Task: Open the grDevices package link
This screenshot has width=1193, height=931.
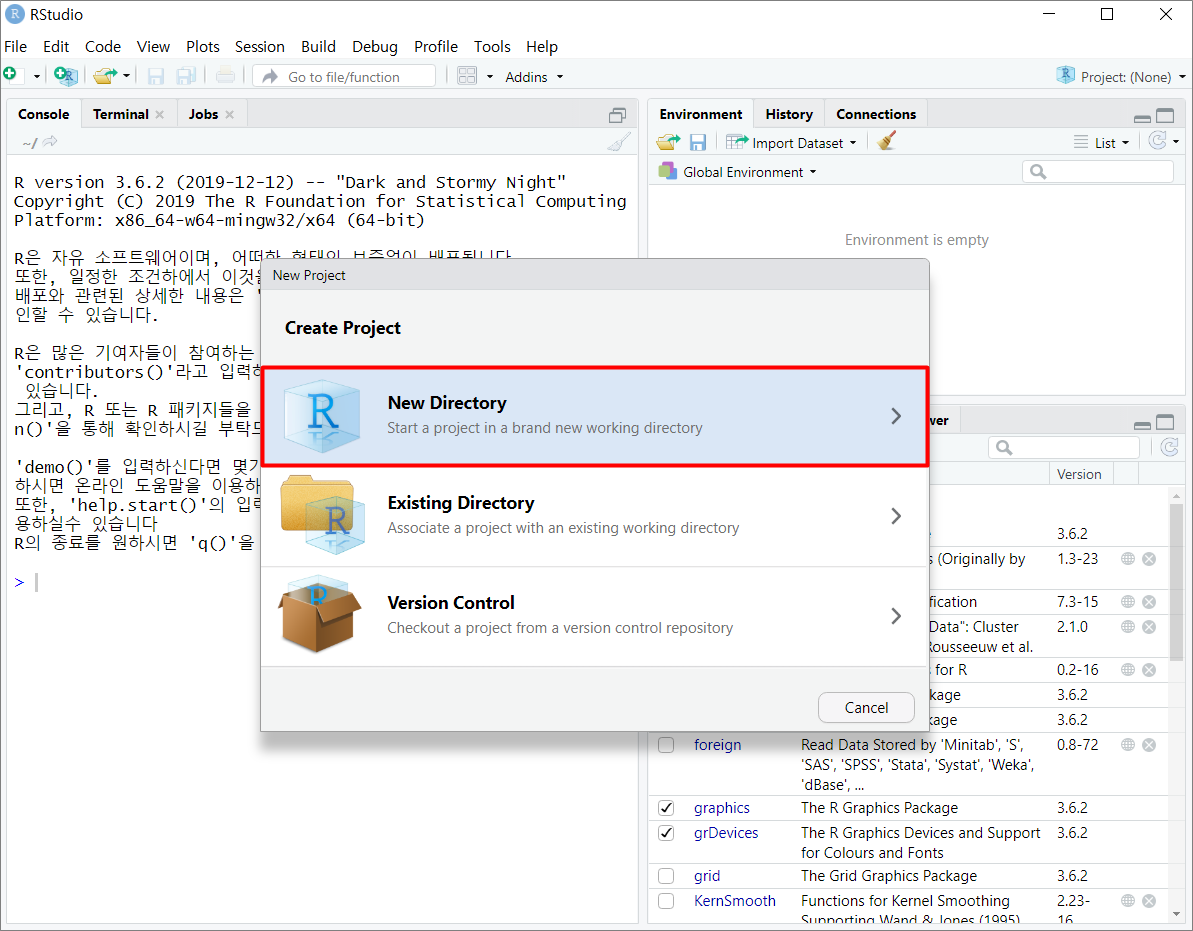Action: click(x=726, y=833)
